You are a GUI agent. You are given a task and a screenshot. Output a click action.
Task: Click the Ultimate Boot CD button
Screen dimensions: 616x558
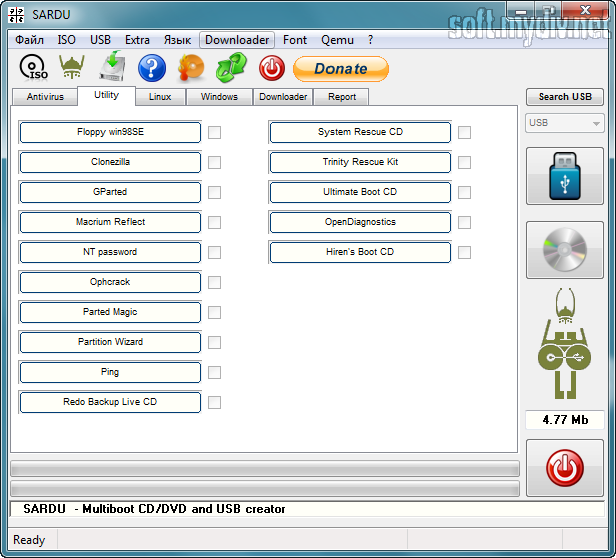pyautogui.click(x=360, y=192)
